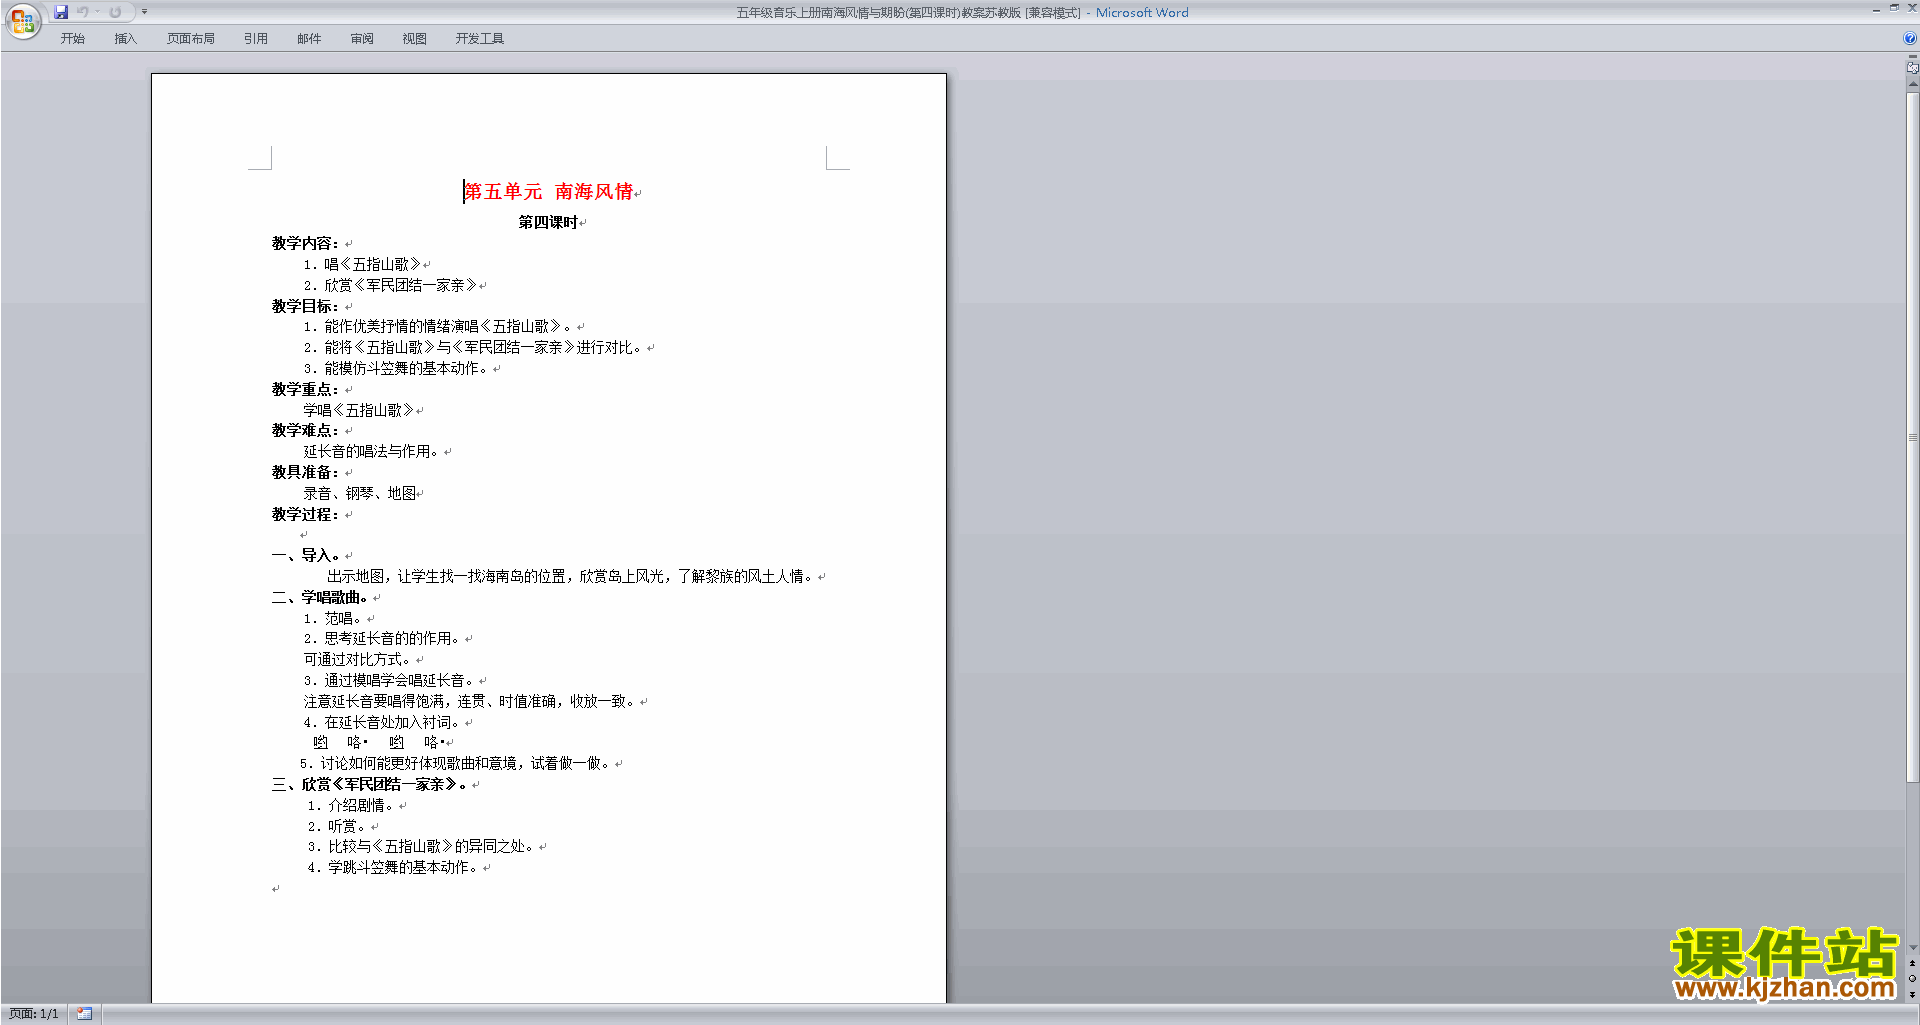Restore down the Word window
1920x1025 pixels.
(1894, 8)
